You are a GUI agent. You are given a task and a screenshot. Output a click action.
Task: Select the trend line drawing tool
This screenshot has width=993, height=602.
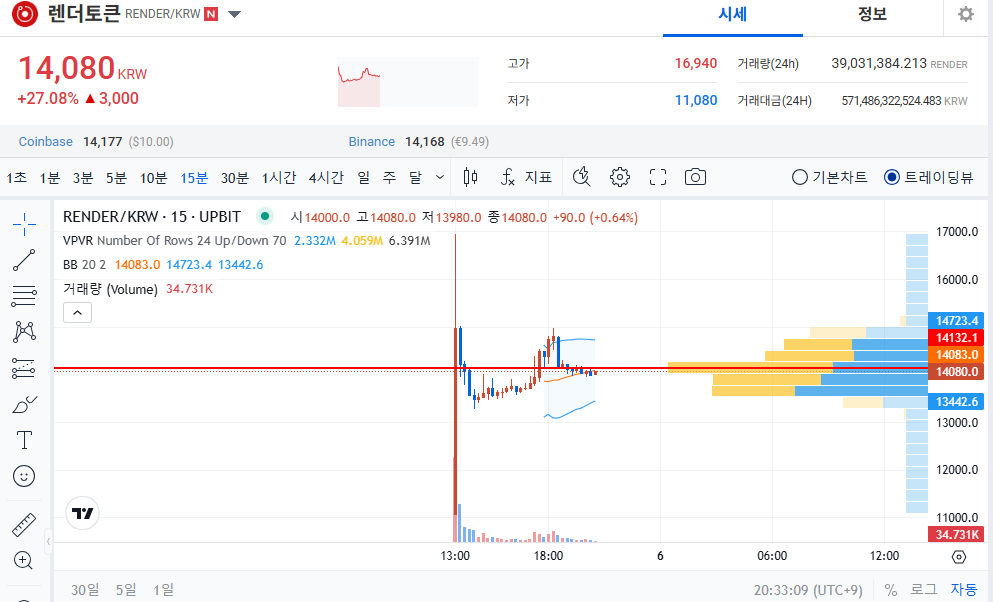tap(24, 260)
